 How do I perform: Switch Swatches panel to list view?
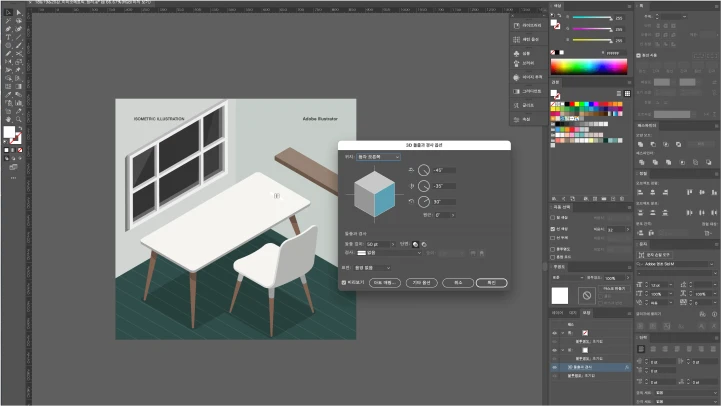pyautogui.click(x=619, y=93)
